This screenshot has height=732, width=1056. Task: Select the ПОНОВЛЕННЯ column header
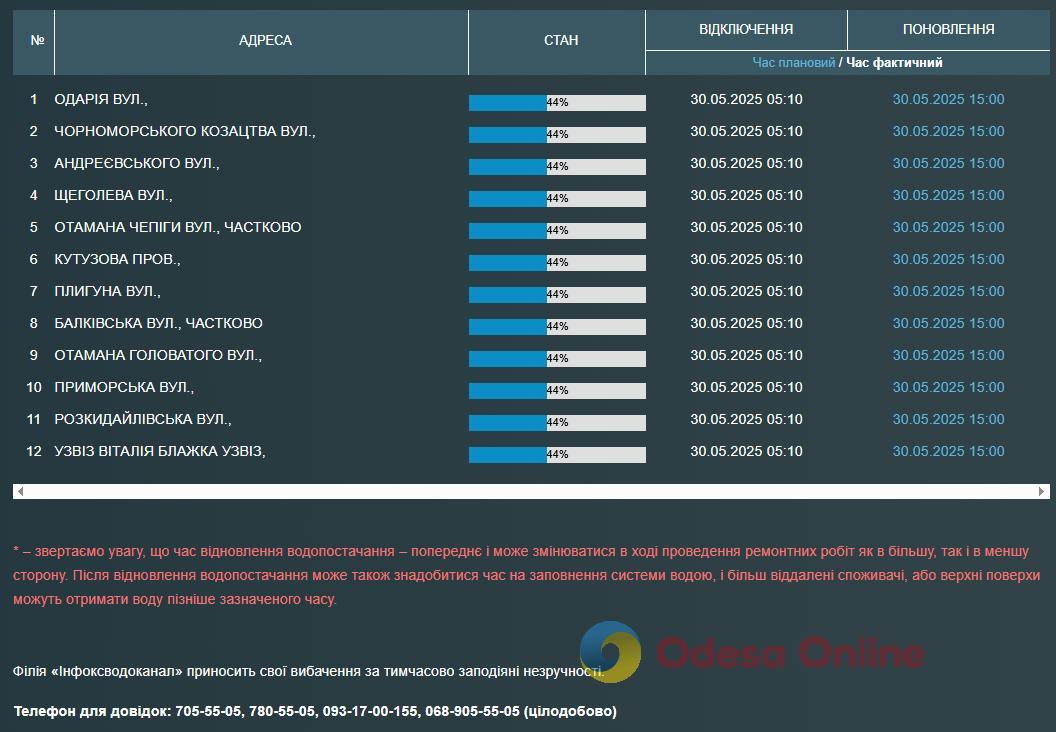[x=948, y=29]
